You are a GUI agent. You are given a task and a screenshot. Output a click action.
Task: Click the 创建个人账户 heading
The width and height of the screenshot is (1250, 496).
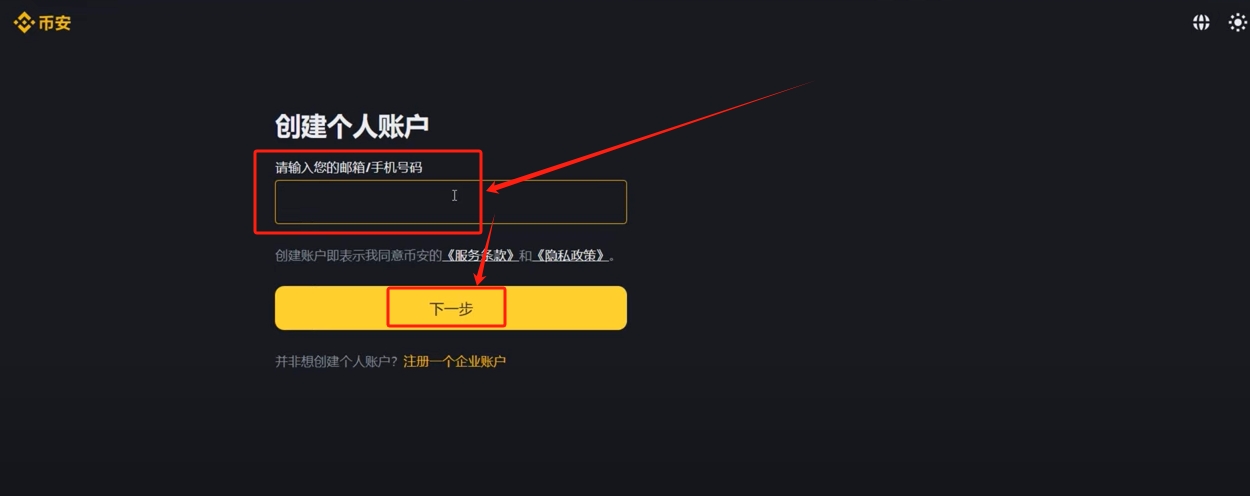coord(352,126)
